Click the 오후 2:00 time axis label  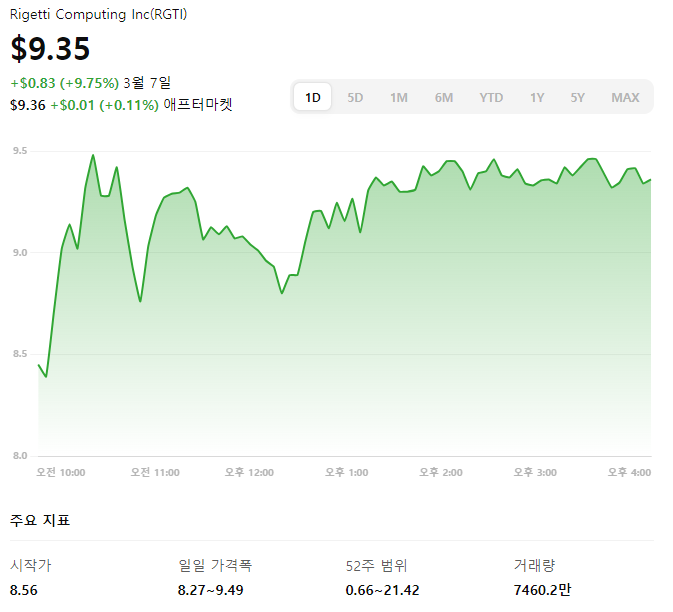(441, 473)
